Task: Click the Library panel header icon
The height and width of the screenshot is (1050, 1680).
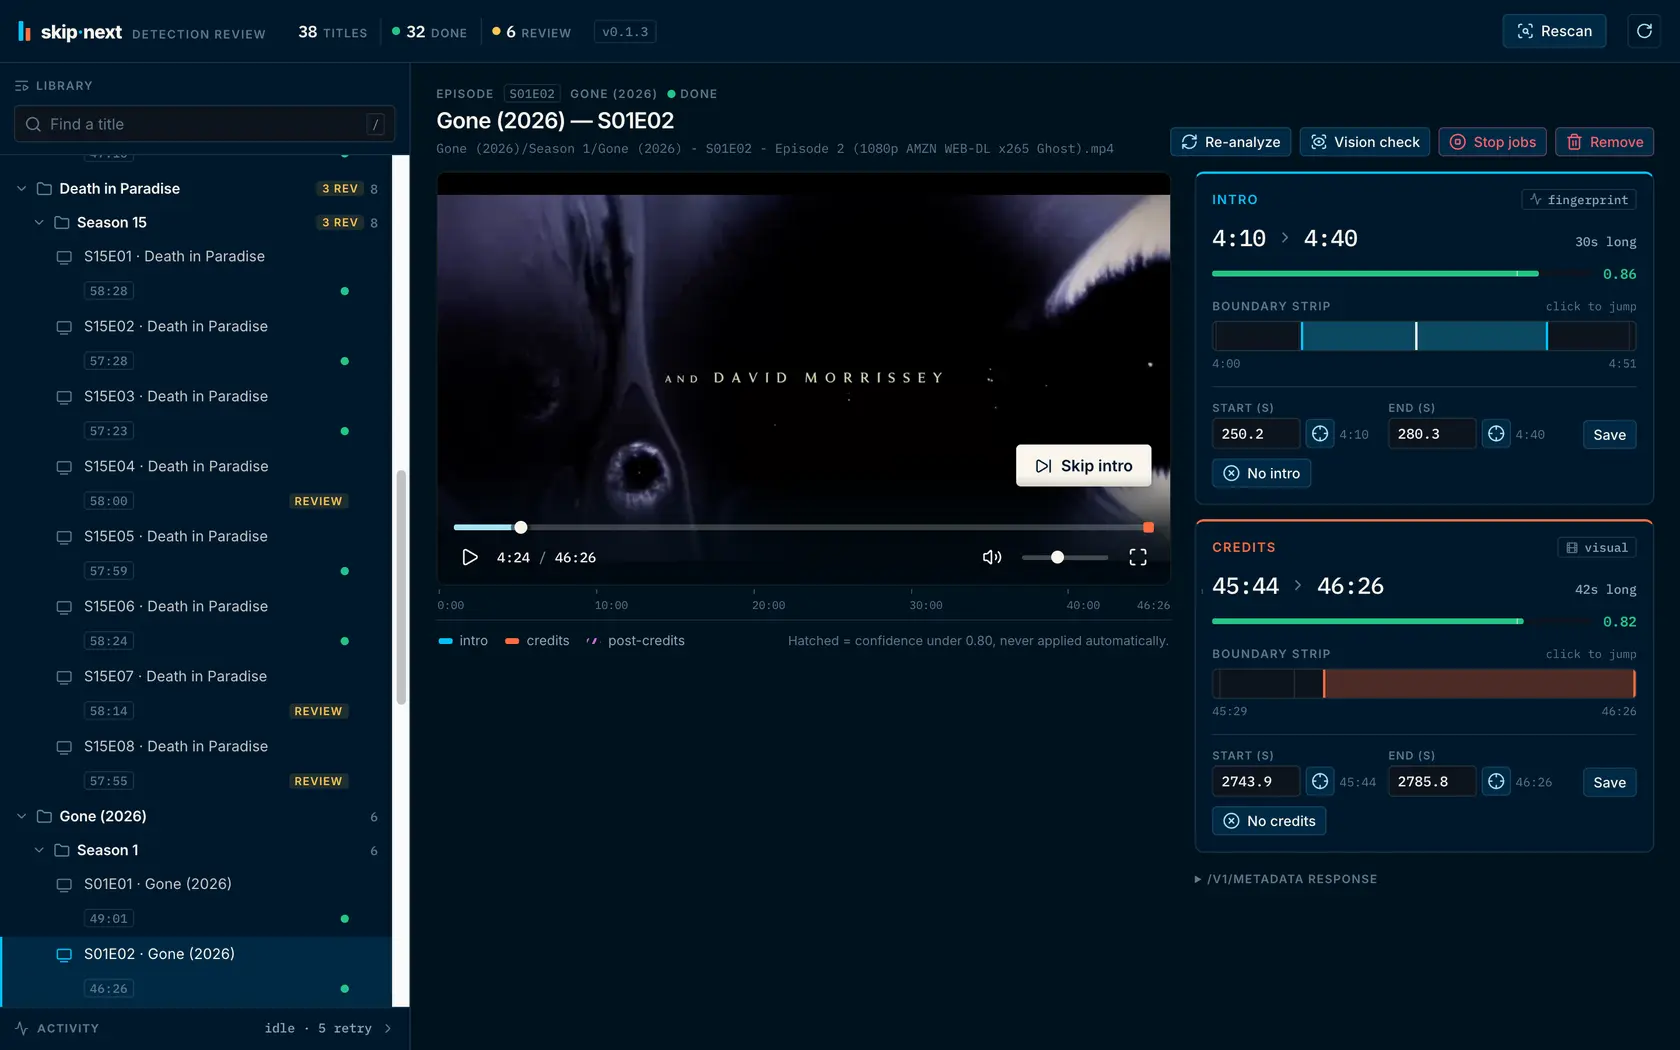Action: 22,86
